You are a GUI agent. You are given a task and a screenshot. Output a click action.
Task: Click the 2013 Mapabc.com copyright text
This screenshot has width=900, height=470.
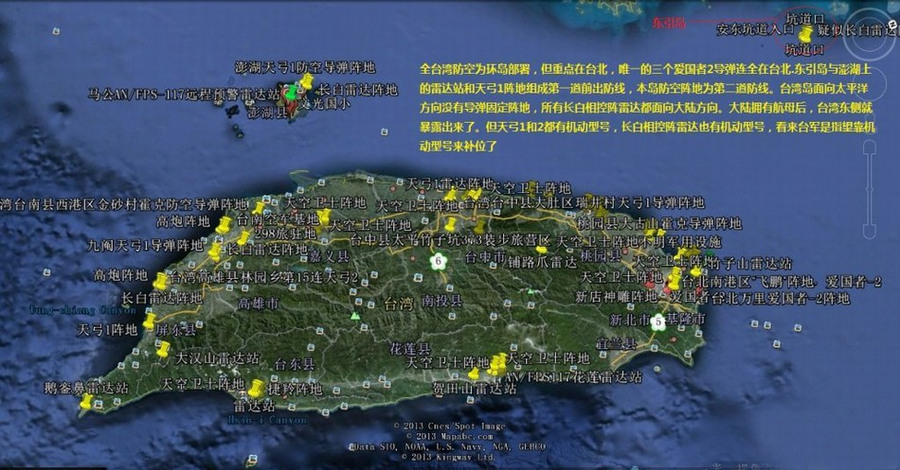click(442, 436)
